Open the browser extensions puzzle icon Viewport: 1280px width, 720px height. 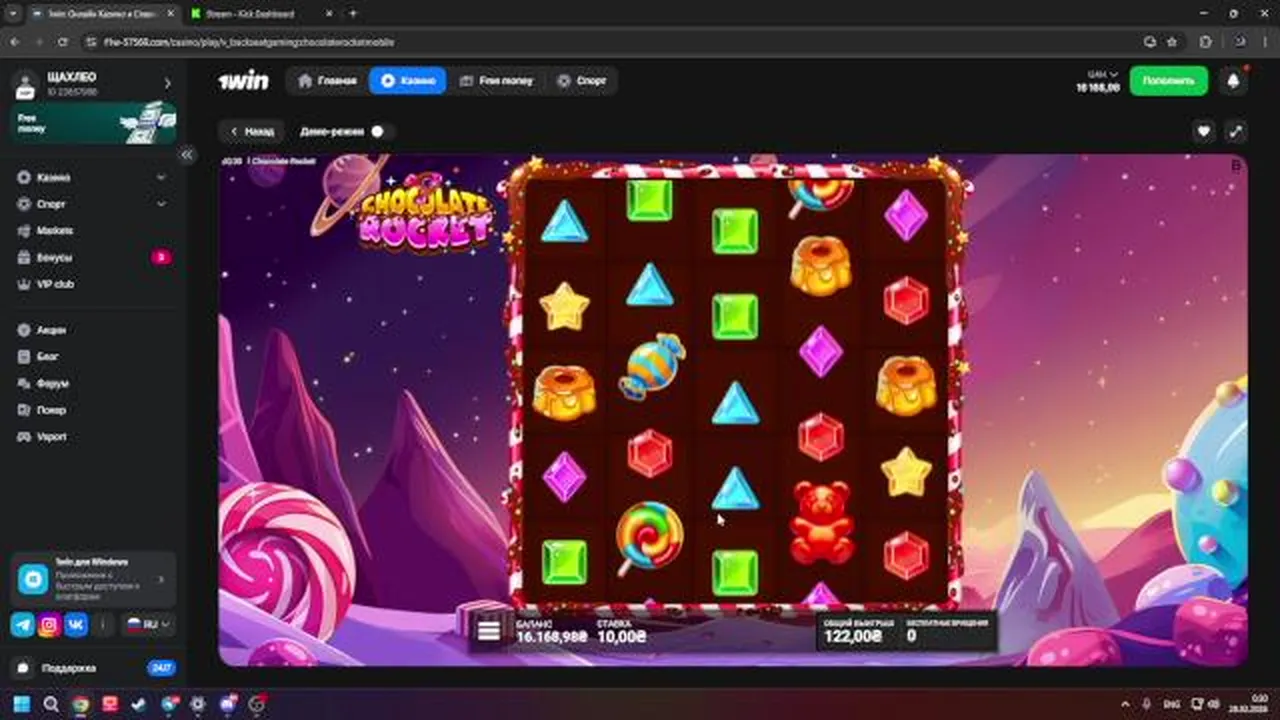tap(1205, 42)
